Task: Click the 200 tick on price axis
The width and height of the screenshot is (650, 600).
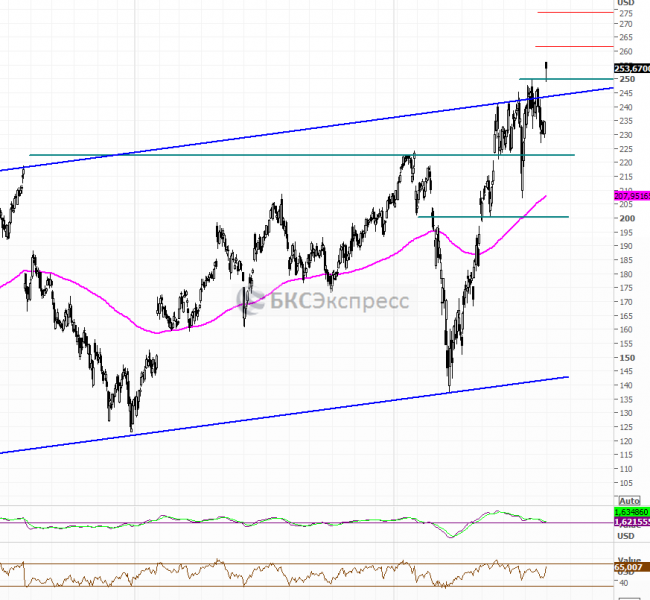Action: 627,218
